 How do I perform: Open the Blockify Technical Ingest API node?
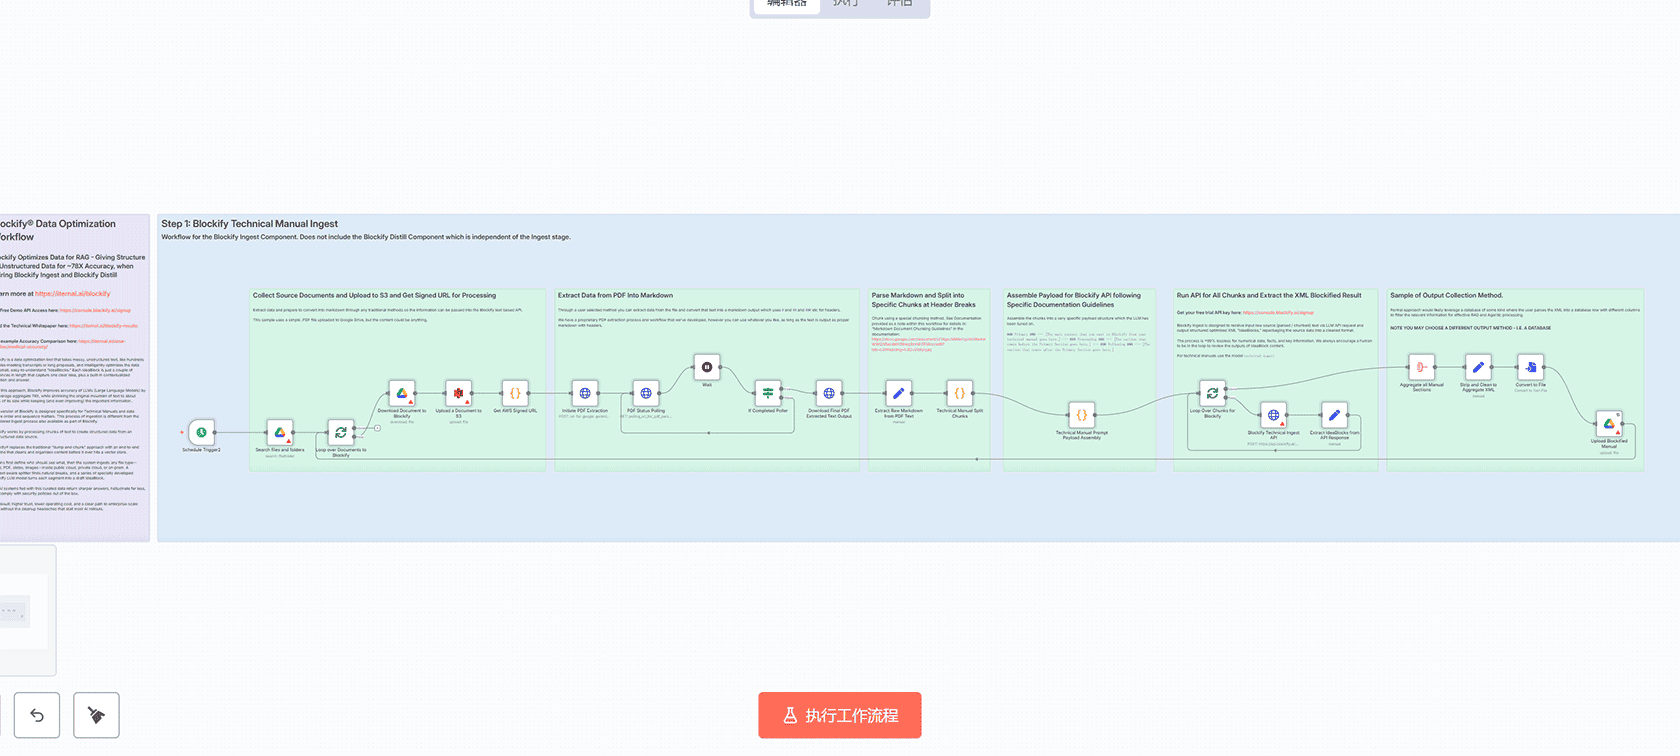point(1273,415)
